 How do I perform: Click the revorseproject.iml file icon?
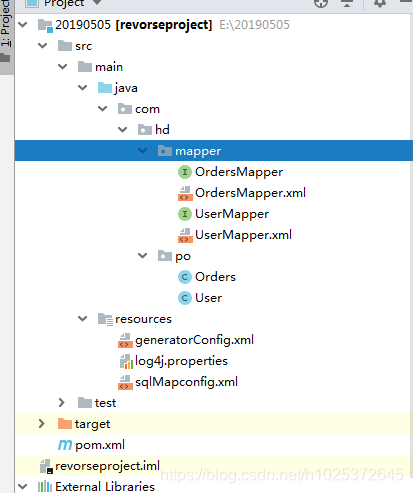click(46, 466)
